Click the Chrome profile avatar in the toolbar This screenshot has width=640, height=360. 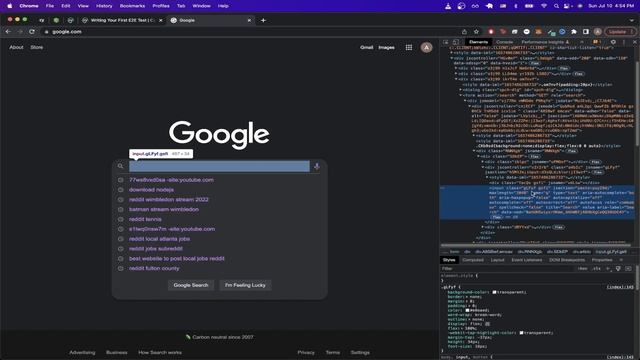[x=598, y=31]
